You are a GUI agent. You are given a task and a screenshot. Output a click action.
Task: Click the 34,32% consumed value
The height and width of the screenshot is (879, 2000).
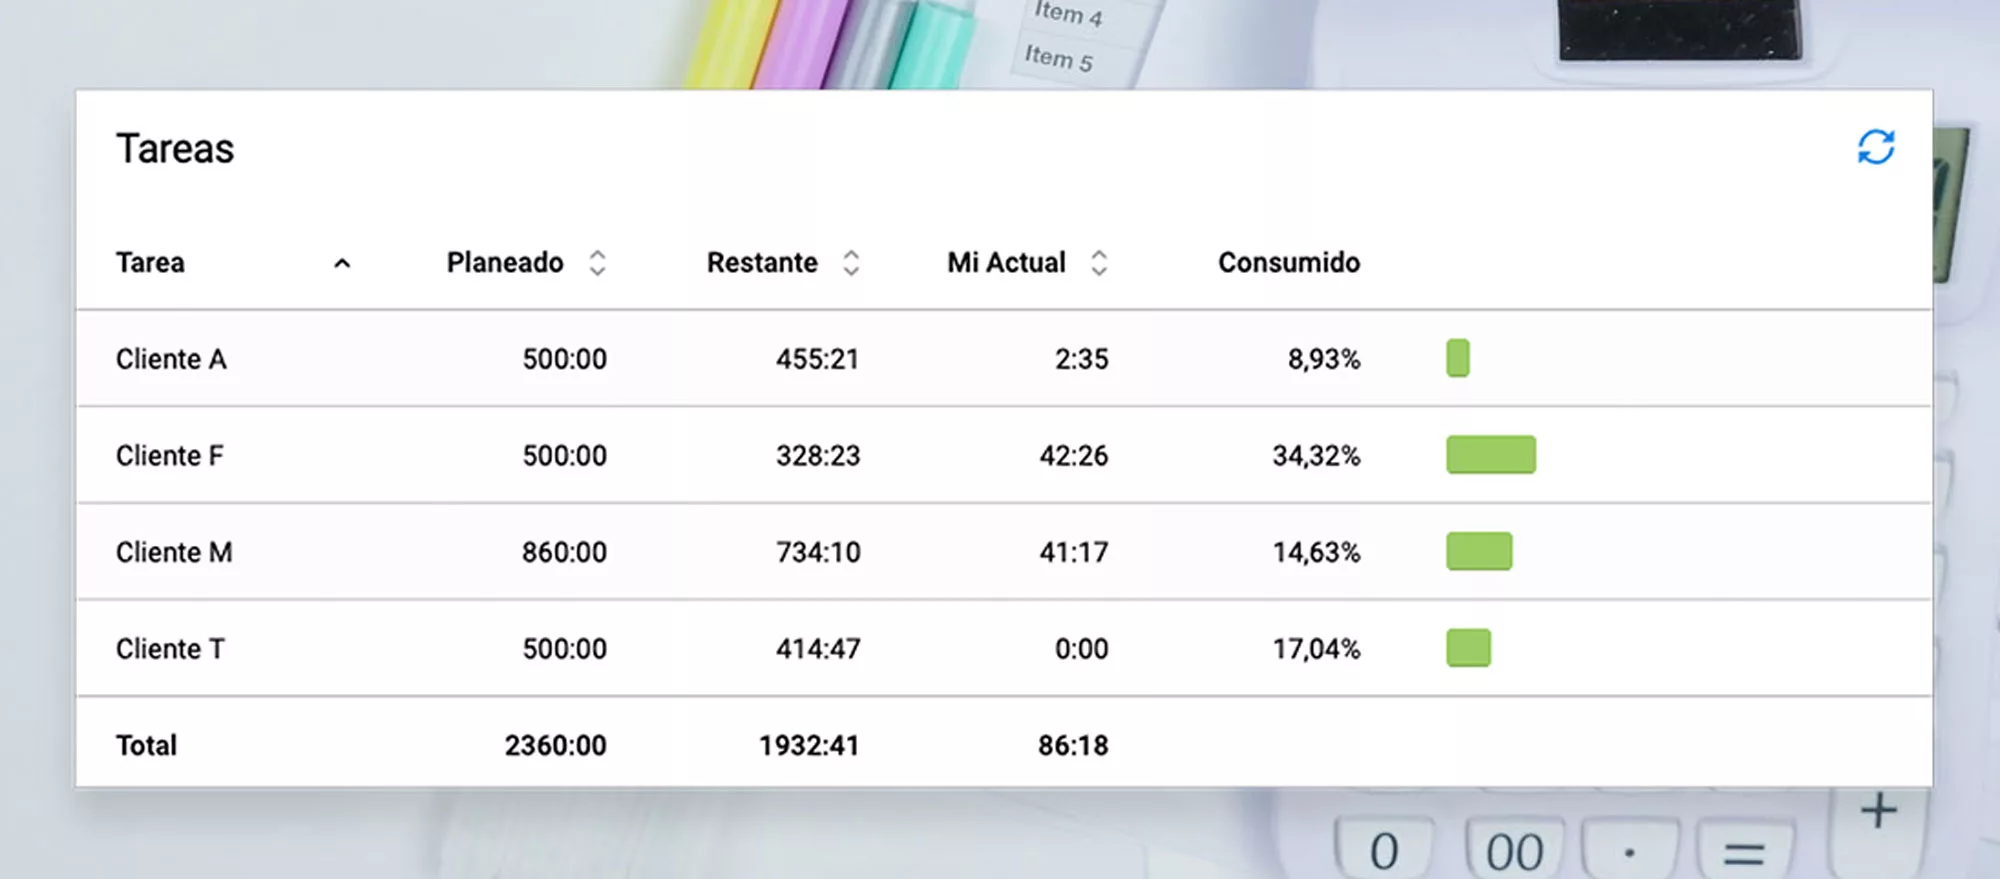(1316, 456)
